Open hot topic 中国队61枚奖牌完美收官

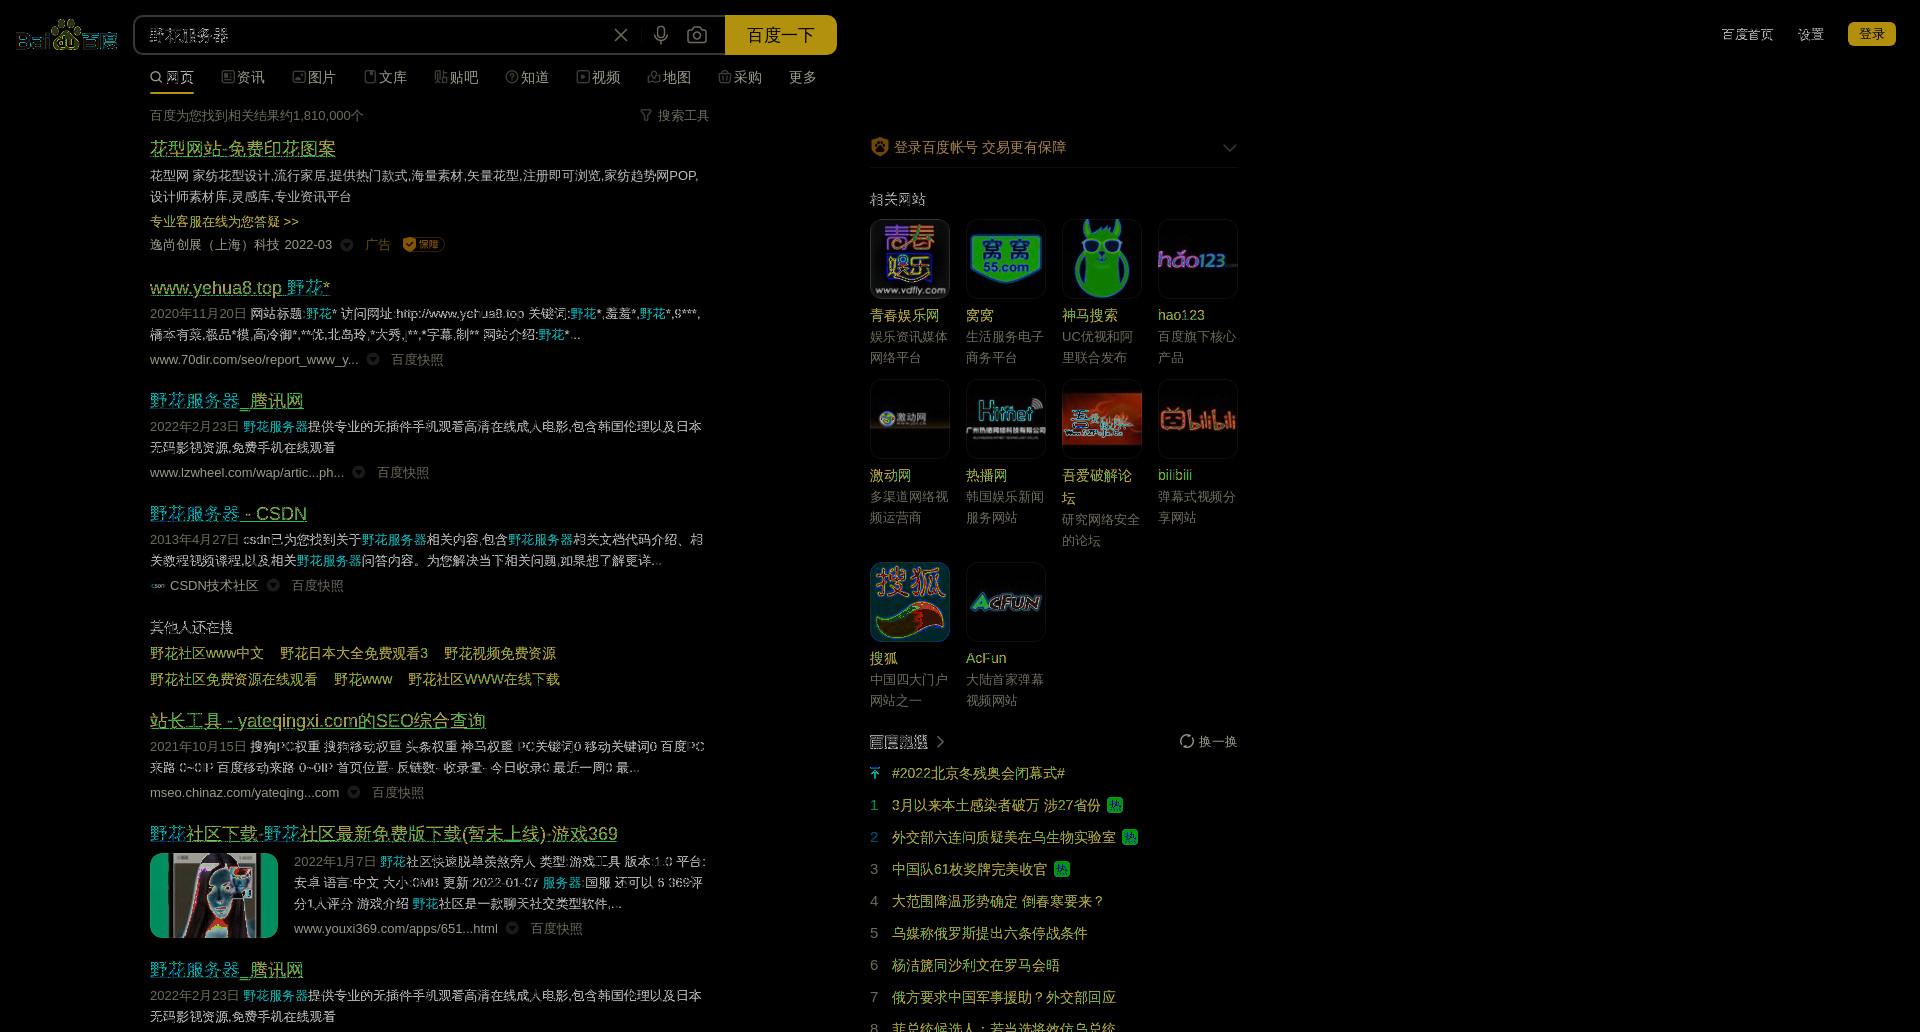coord(969,870)
